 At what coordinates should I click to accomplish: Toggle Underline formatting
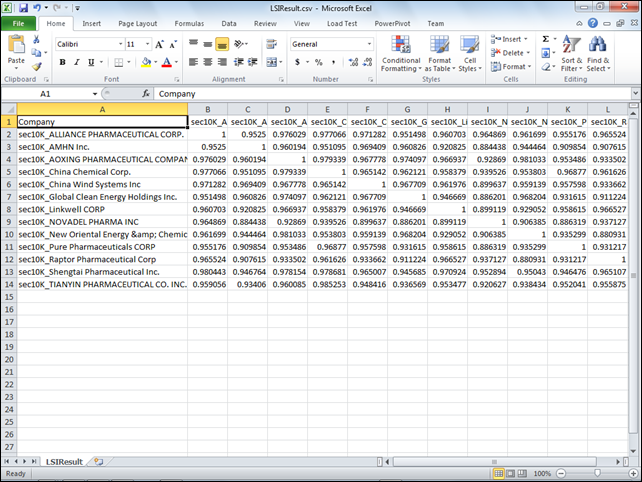(91, 62)
